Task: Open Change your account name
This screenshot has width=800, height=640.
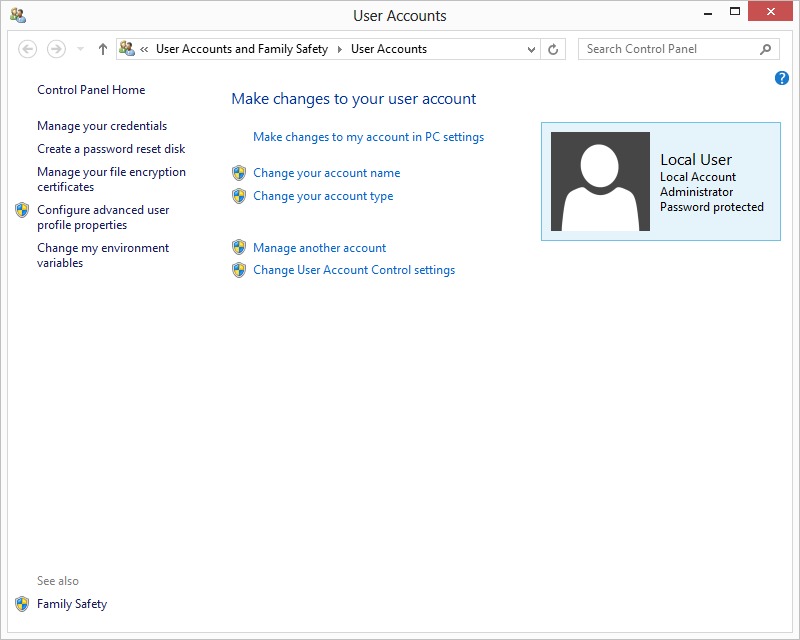Action: click(326, 173)
